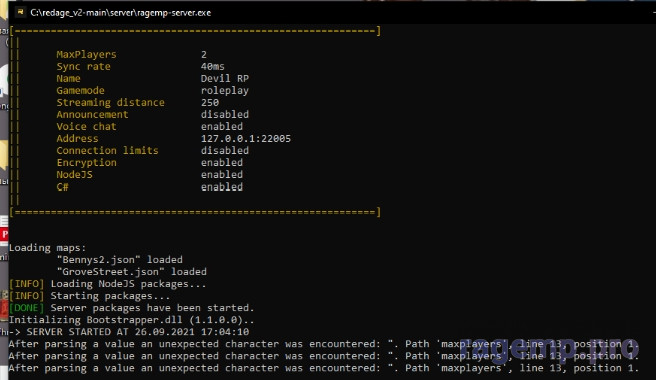This screenshot has width=656, height=380.
Task: Select the 'Streaming distance' label
Action: (110, 103)
